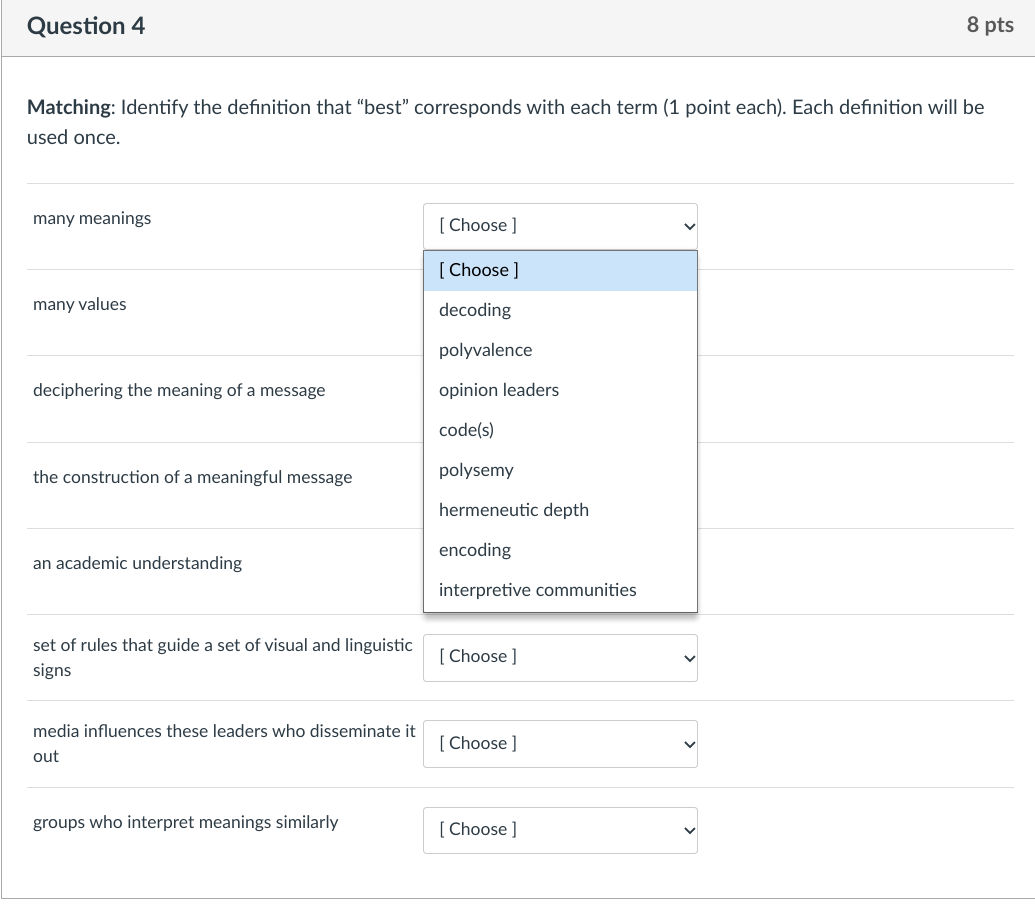This screenshot has width=1035, height=904.
Task: Choose 'encoding' from the open dropdown
Action: click(475, 550)
